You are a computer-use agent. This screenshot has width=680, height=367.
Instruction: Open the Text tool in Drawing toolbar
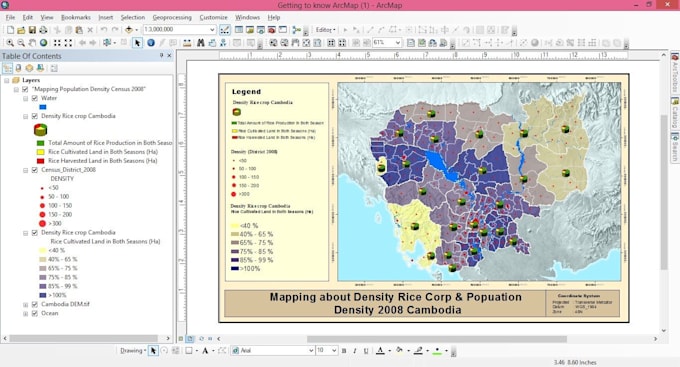click(205, 351)
